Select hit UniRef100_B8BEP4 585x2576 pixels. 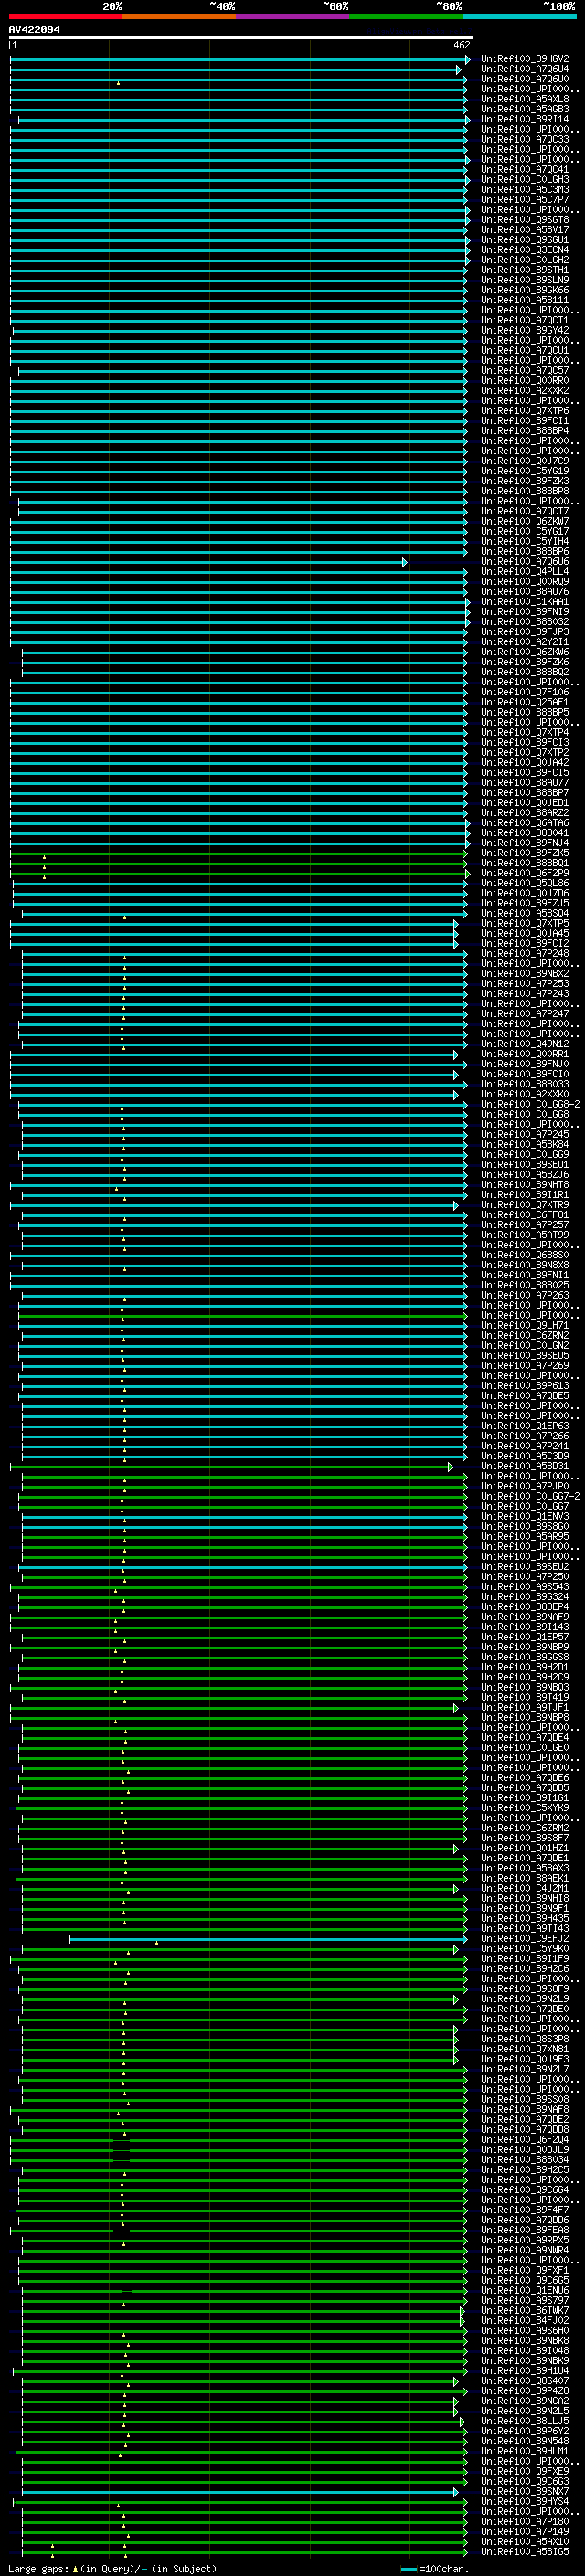pos(525,1607)
